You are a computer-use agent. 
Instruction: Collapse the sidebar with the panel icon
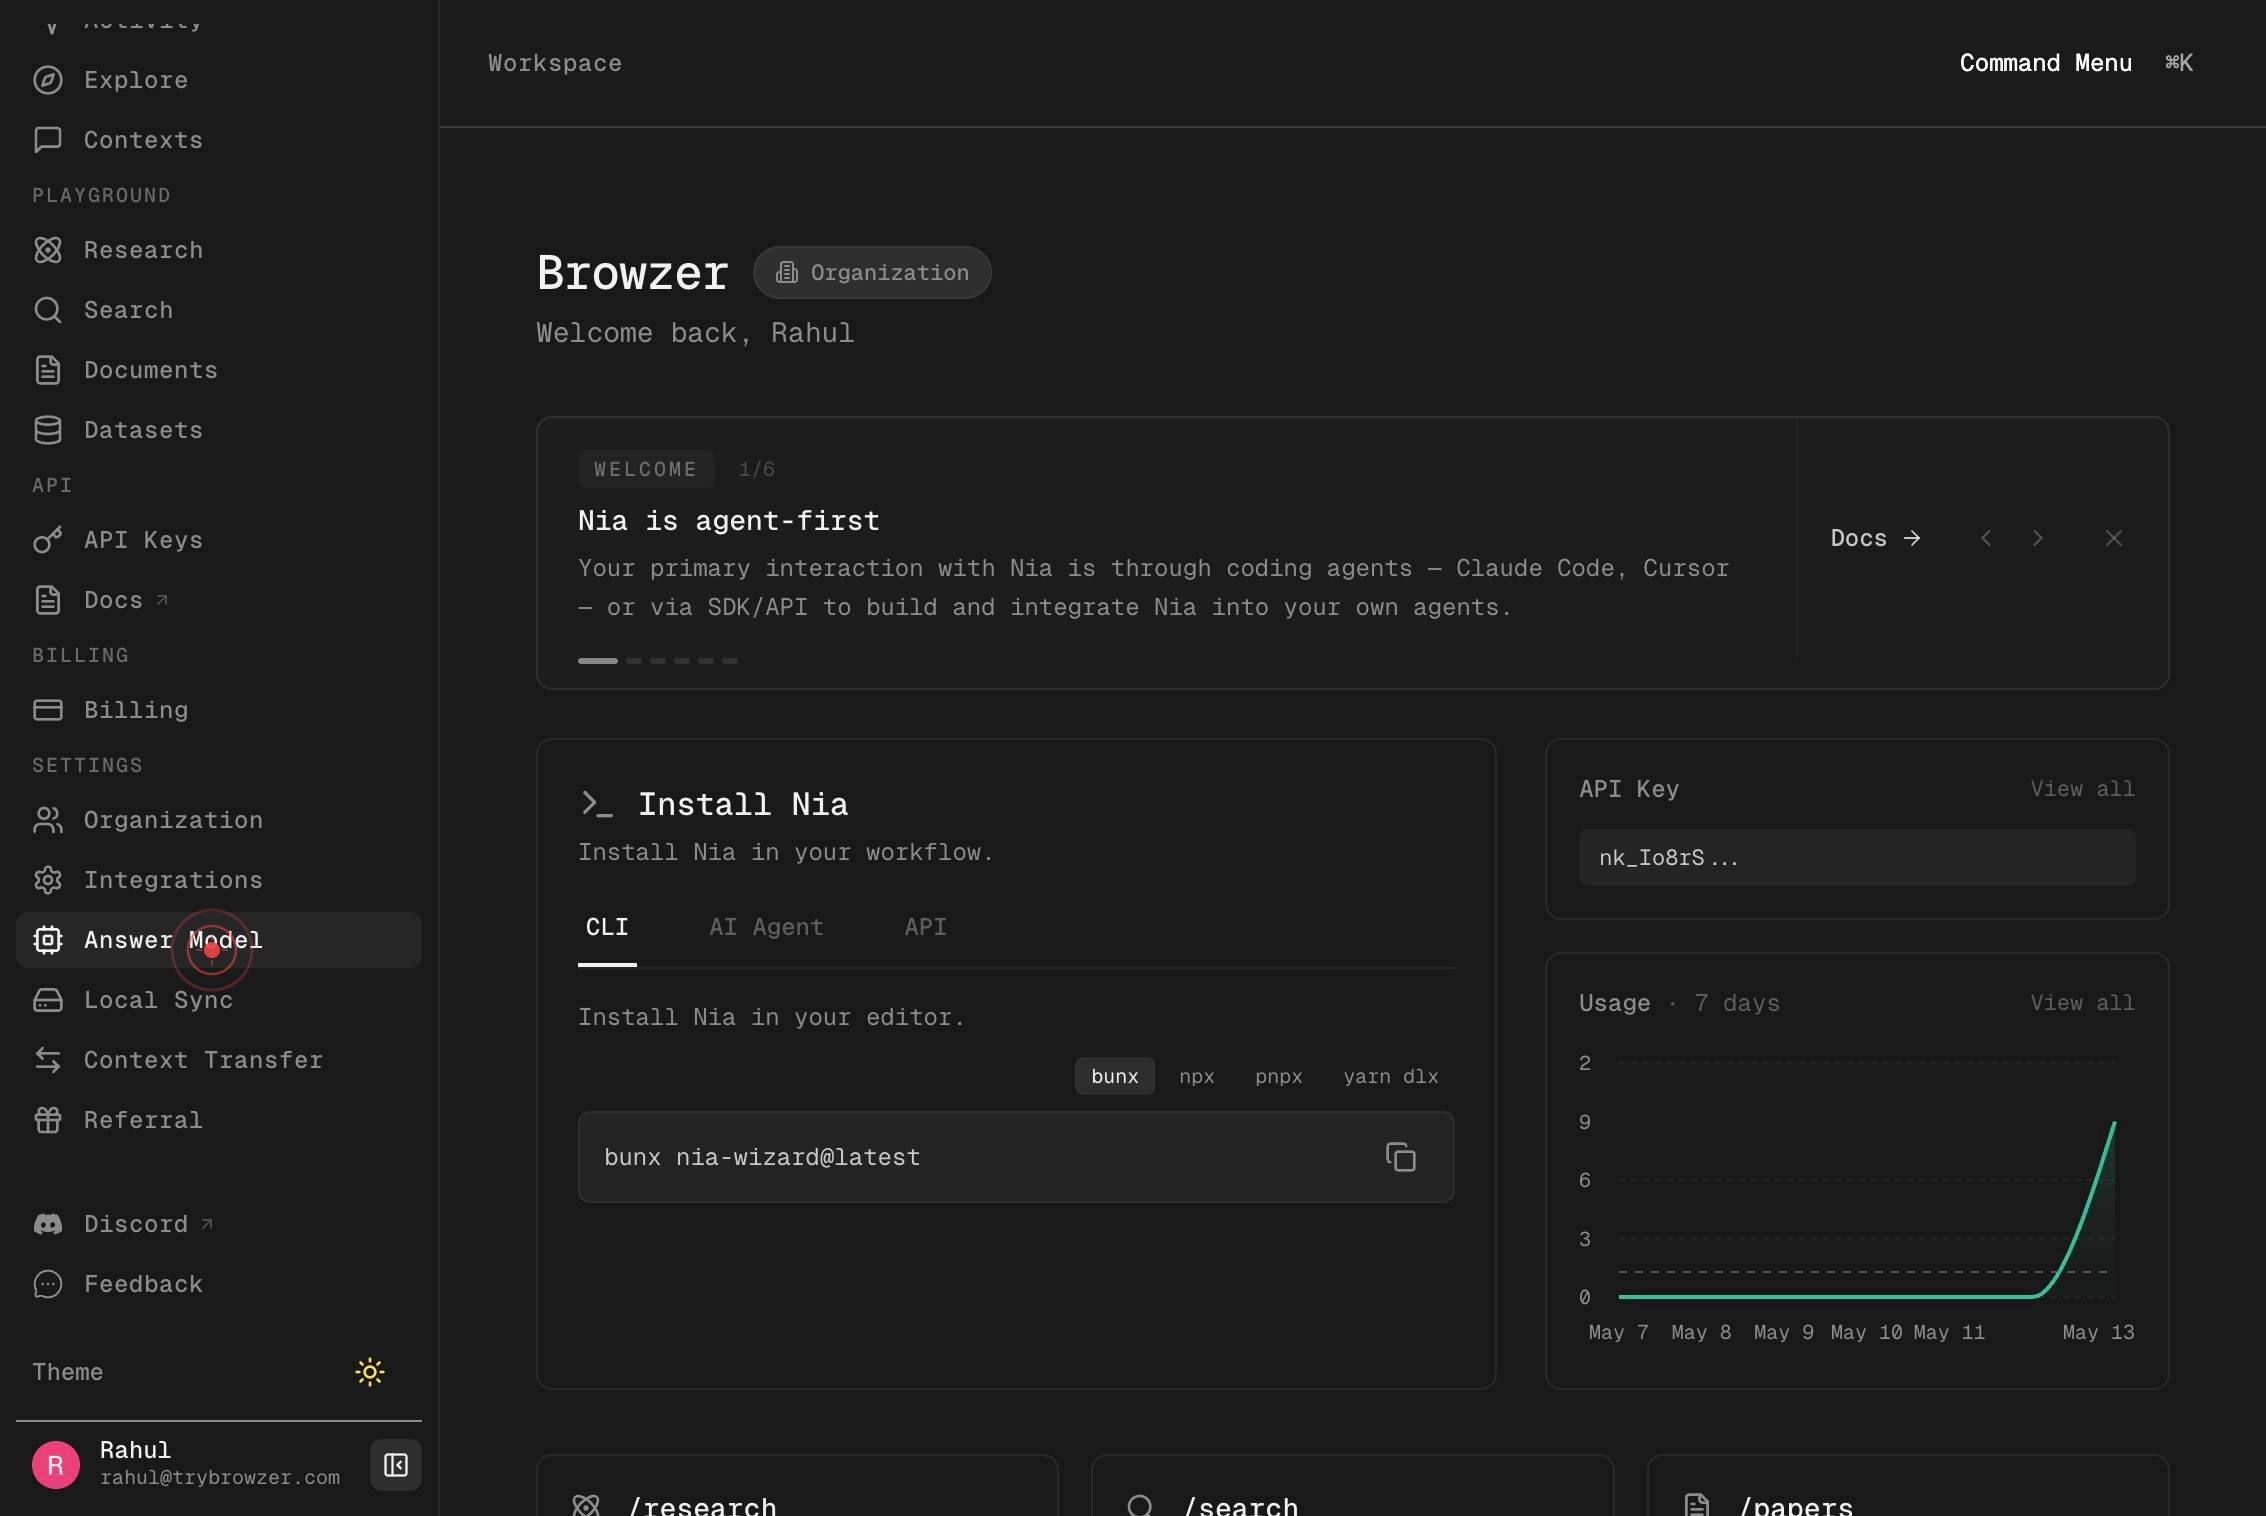(x=396, y=1465)
